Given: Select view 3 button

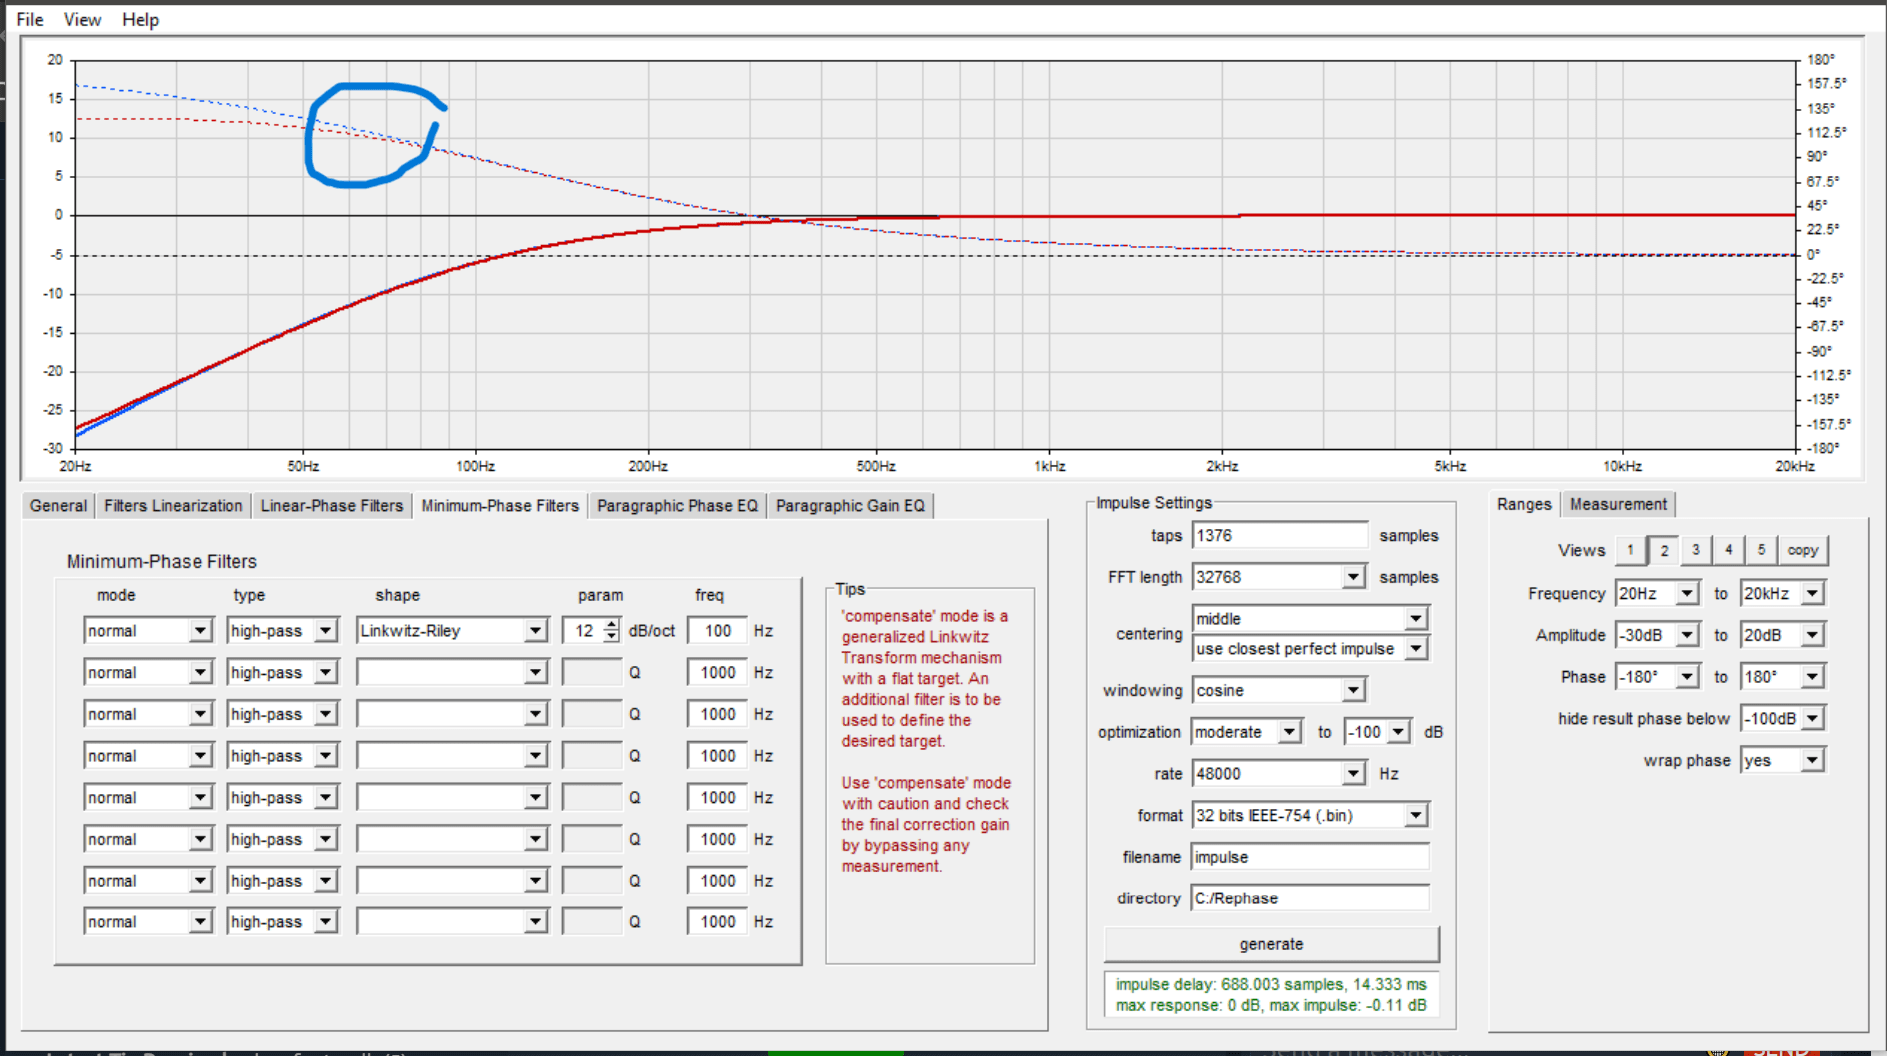Looking at the screenshot, I should tap(1696, 550).
